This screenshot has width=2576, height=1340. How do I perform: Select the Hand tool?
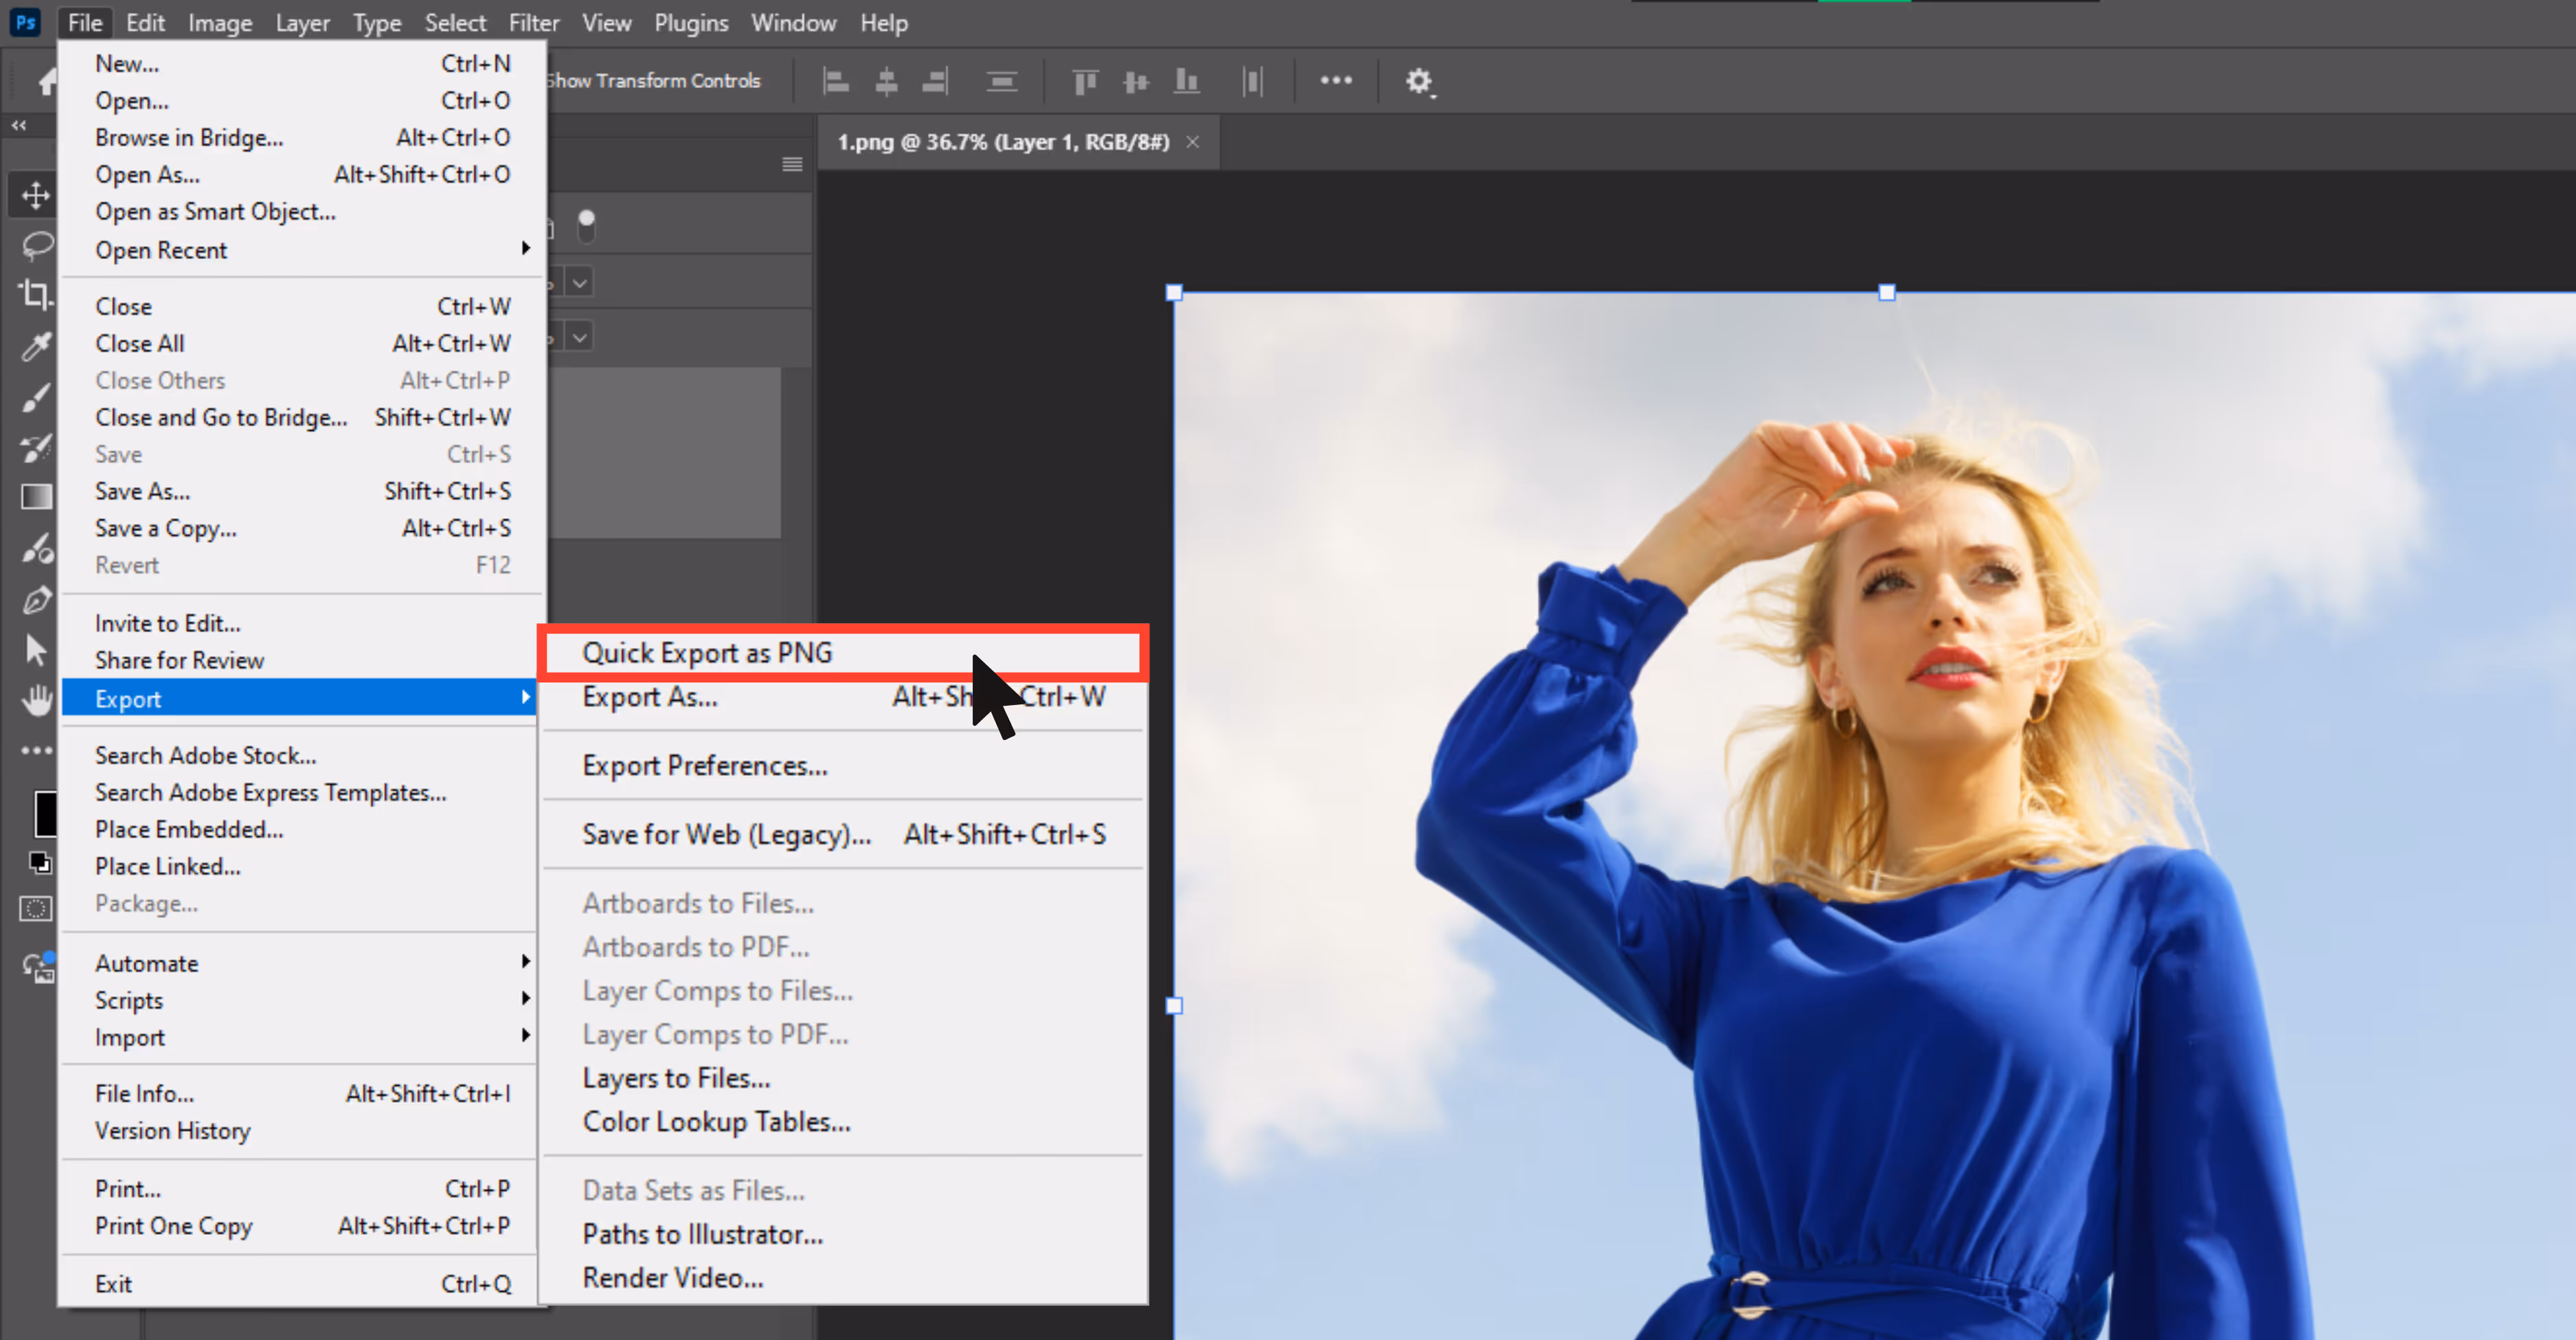tap(36, 701)
